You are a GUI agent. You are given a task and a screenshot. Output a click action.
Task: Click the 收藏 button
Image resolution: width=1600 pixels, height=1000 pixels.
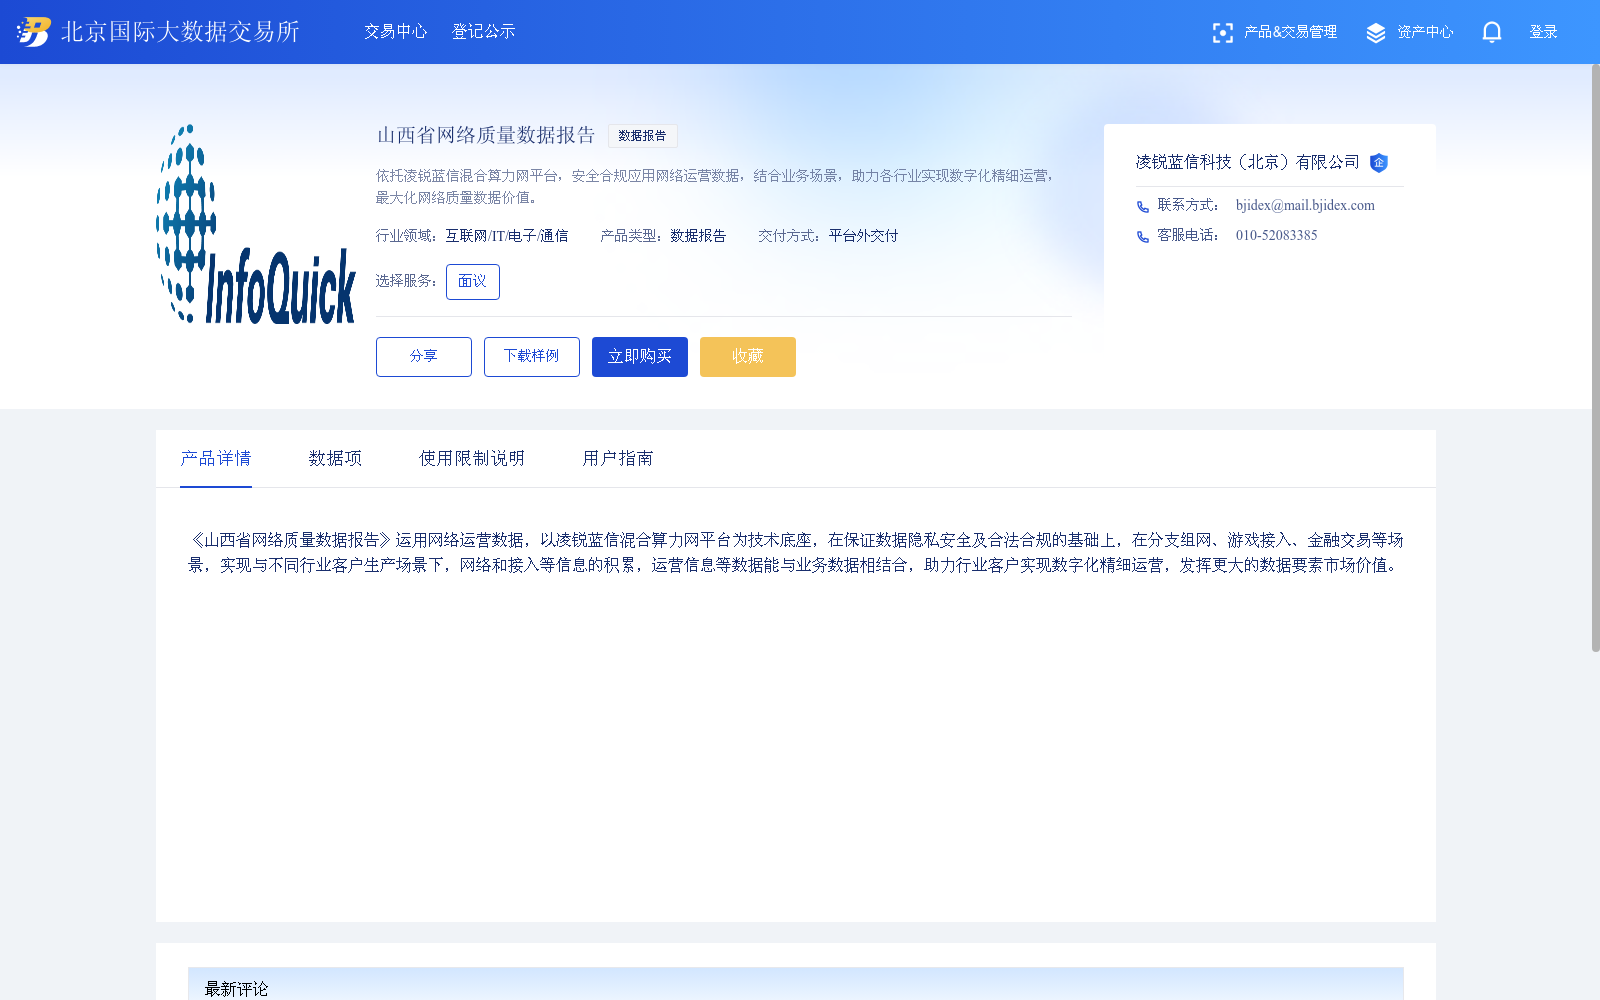748,357
